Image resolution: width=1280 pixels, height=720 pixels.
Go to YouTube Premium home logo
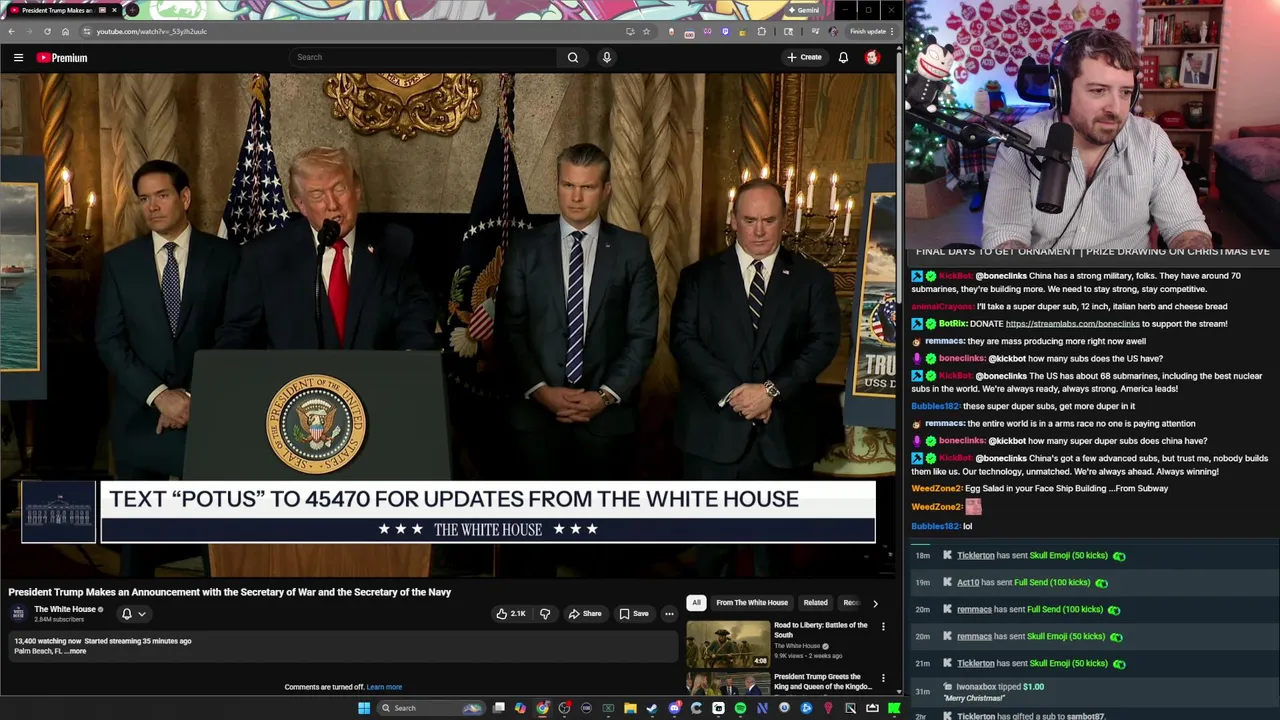(x=62, y=58)
